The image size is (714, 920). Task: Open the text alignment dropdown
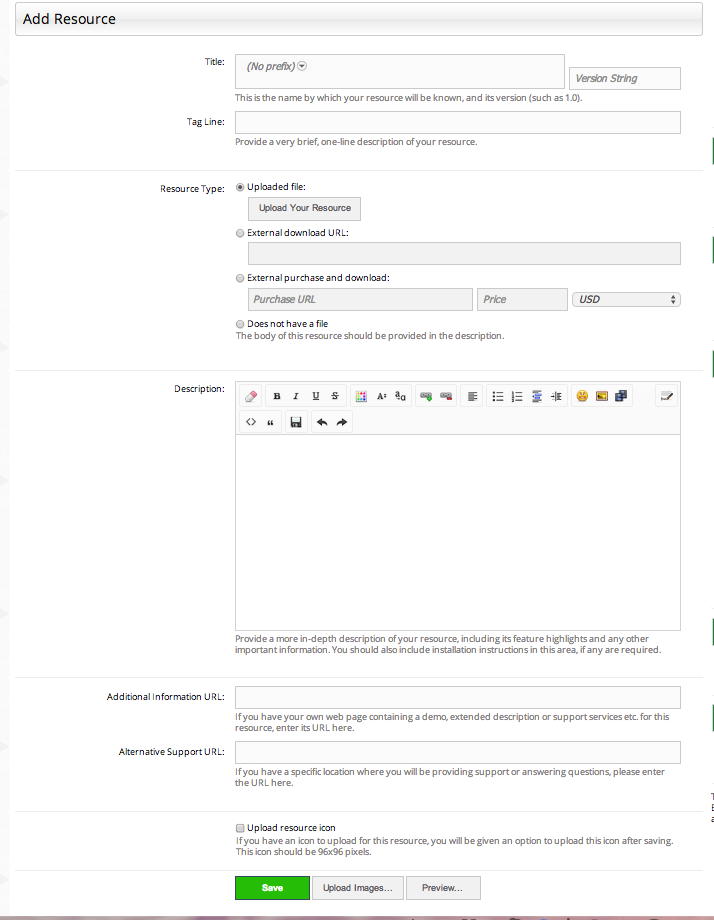pyautogui.click(x=472, y=396)
